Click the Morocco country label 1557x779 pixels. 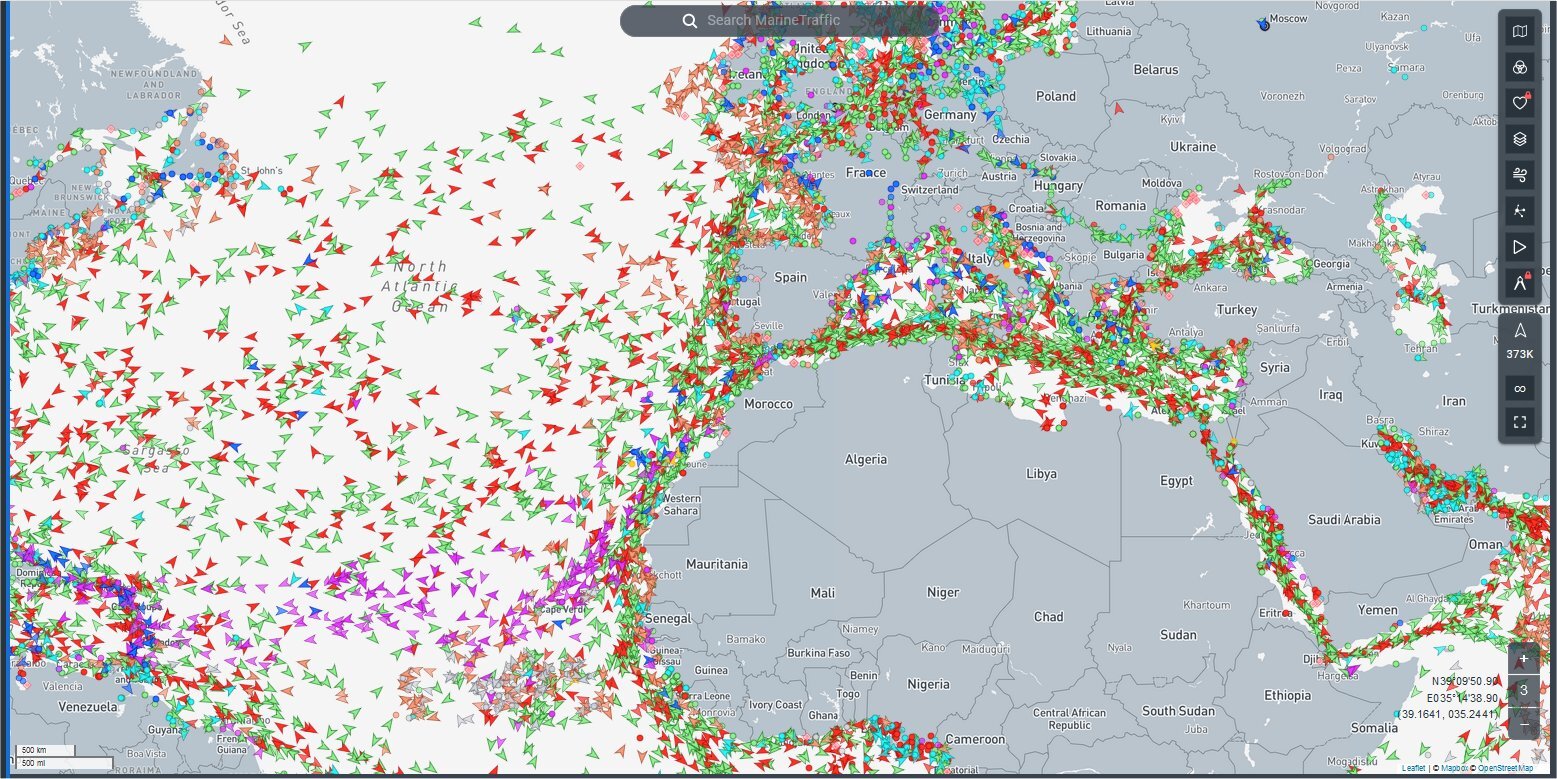pyautogui.click(x=768, y=404)
